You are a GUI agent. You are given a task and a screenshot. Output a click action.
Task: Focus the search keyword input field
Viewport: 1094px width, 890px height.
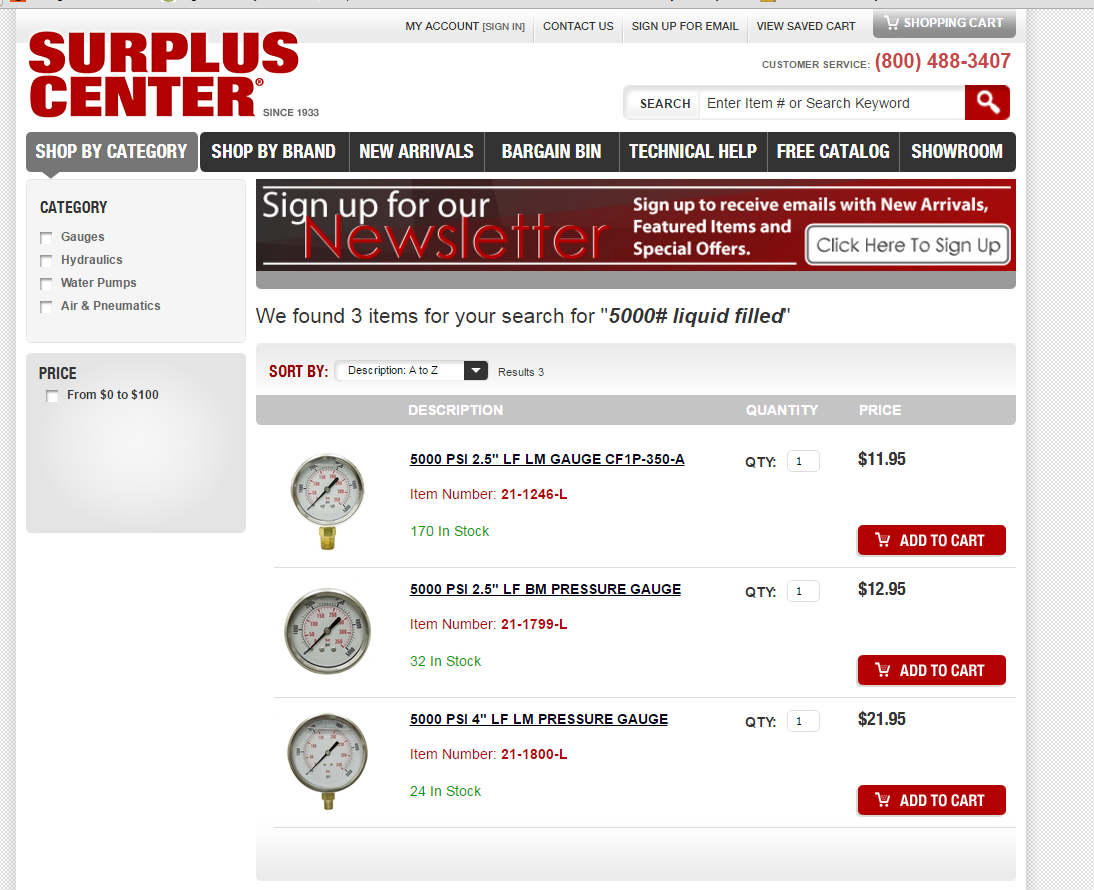(832, 103)
